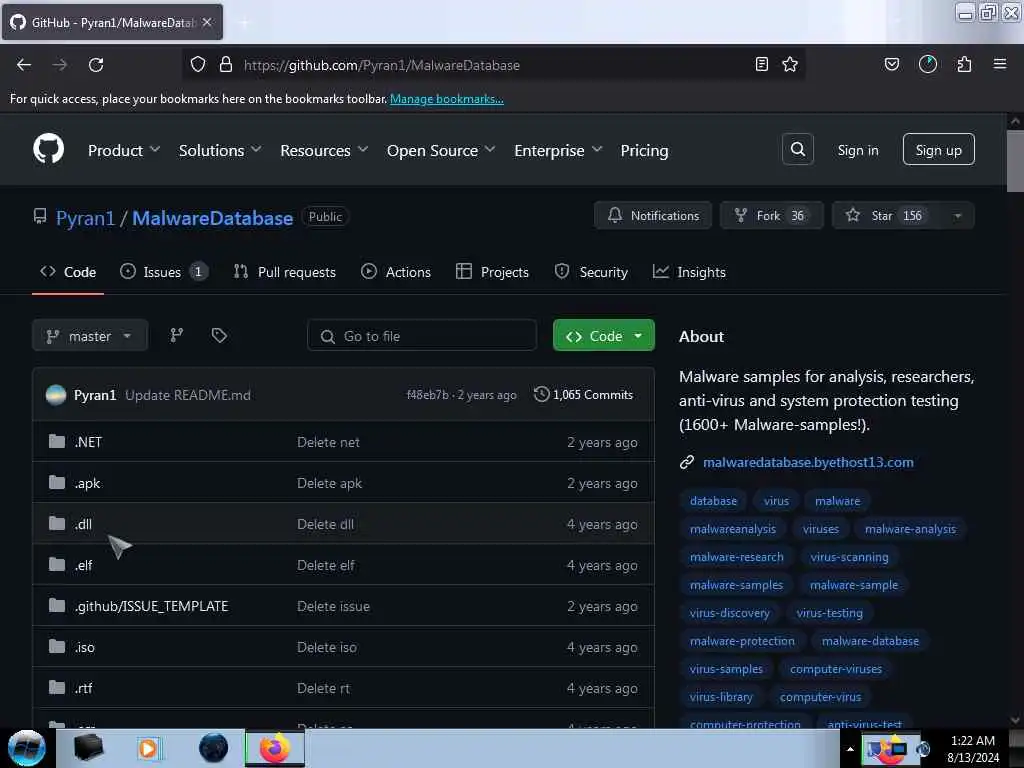
Task: Click the browser forward arrow
Action: click(x=60, y=65)
